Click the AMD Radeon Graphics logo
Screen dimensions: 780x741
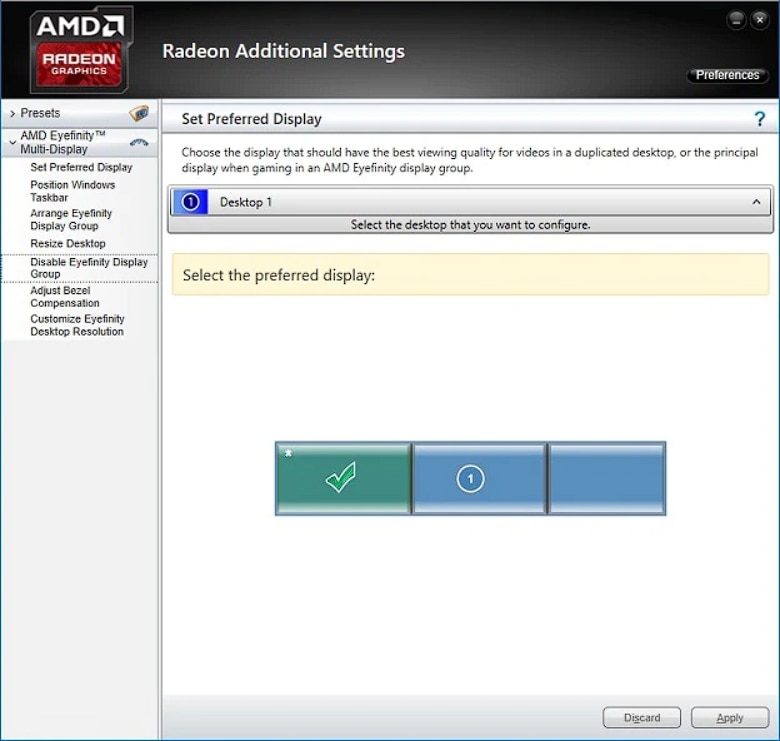tap(82, 49)
